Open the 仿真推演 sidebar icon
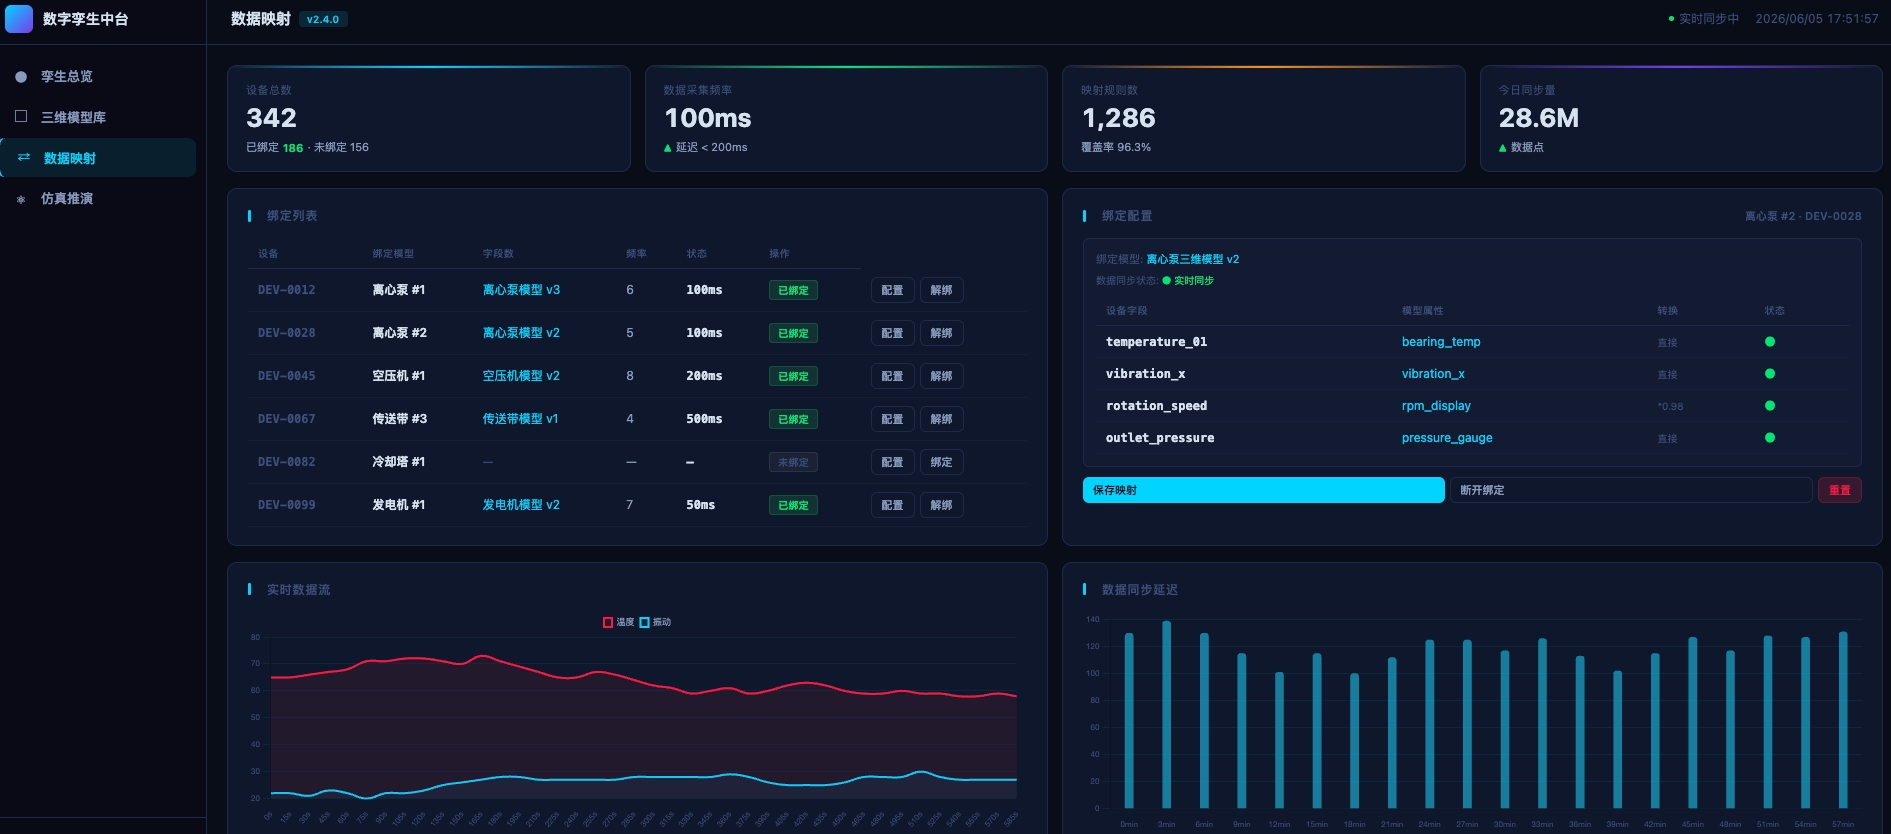 tap(21, 199)
